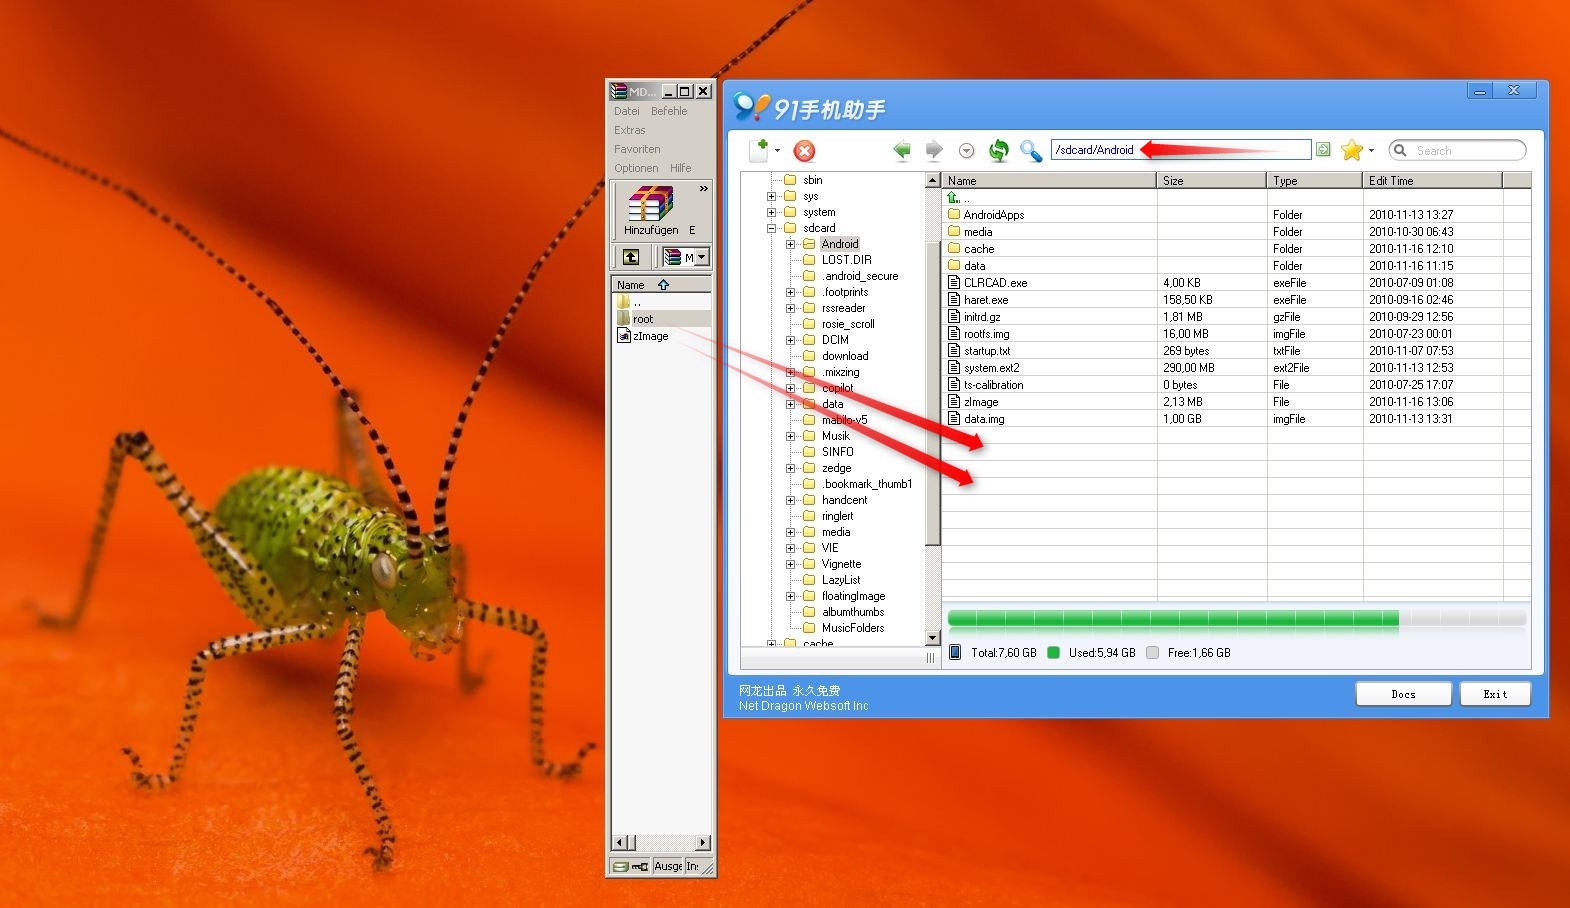Viewport: 1570px width, 908px height.
Task: Select data.img in file list
Action: (x=984, y=419)
